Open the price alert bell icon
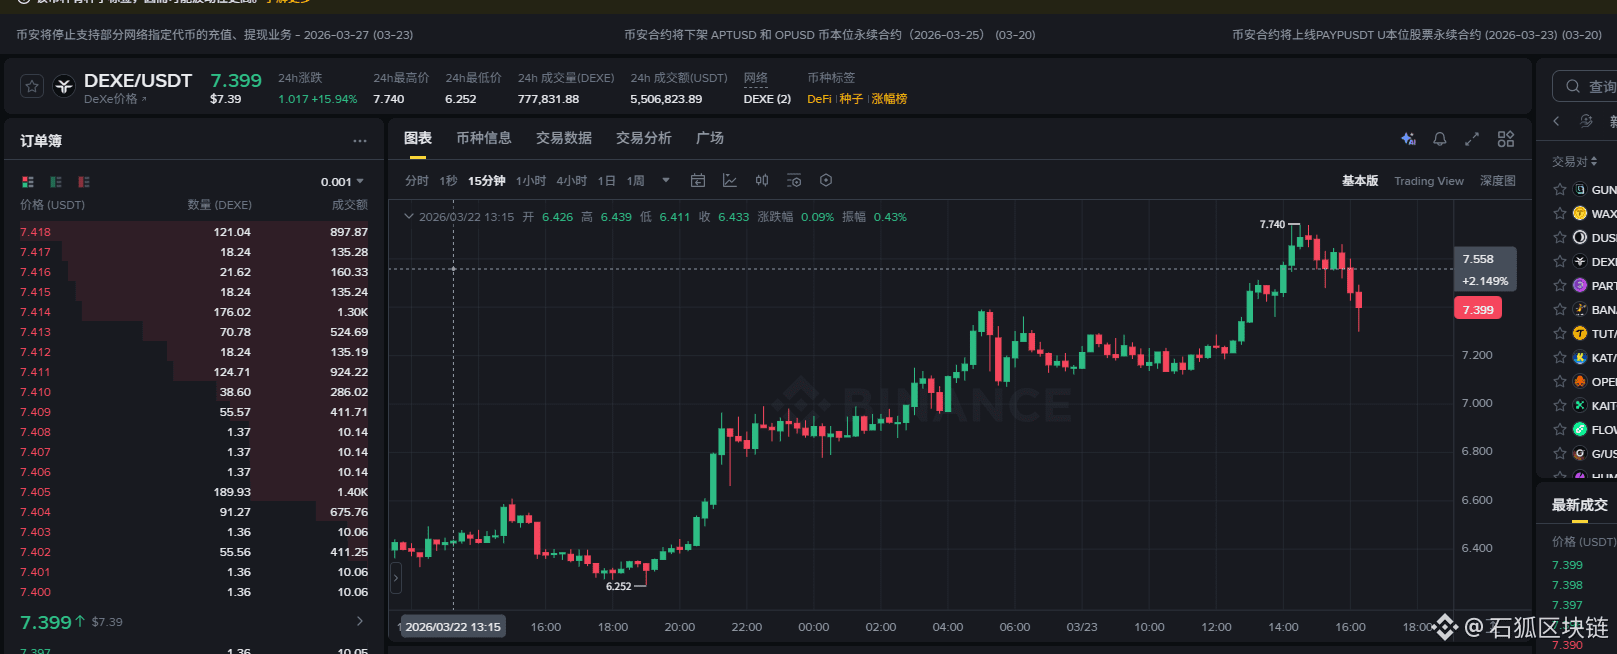 tap(1440, 139)
